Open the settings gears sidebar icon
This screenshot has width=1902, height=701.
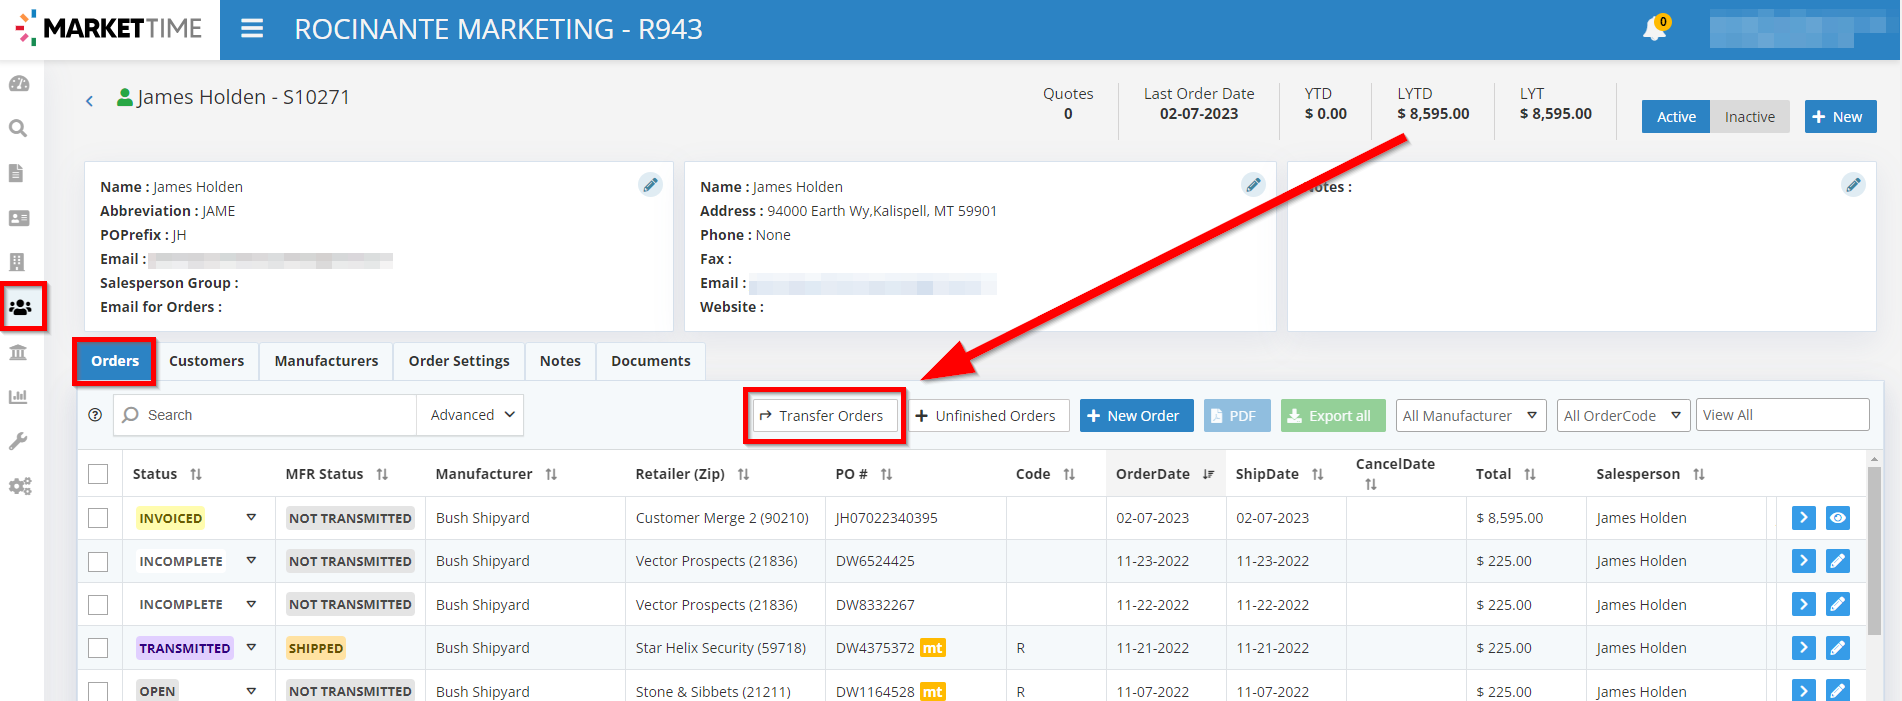pyautogui.click(x=20, y=486)
